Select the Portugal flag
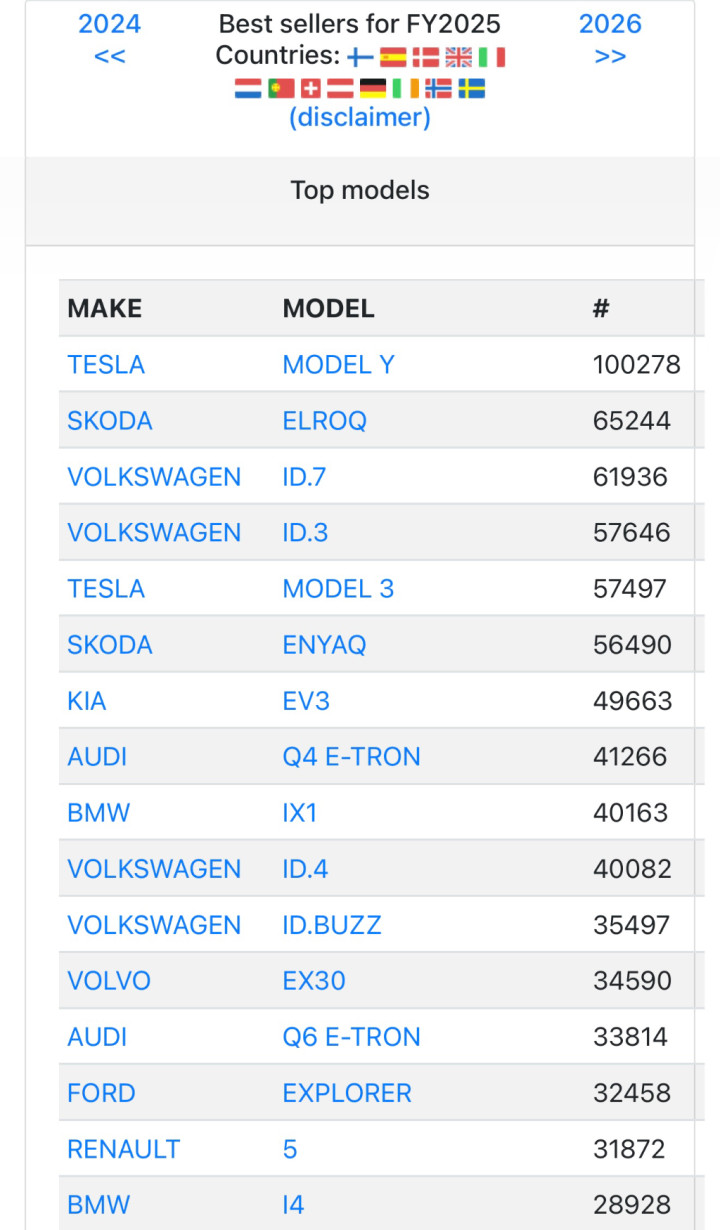 [x=281, y=89]
